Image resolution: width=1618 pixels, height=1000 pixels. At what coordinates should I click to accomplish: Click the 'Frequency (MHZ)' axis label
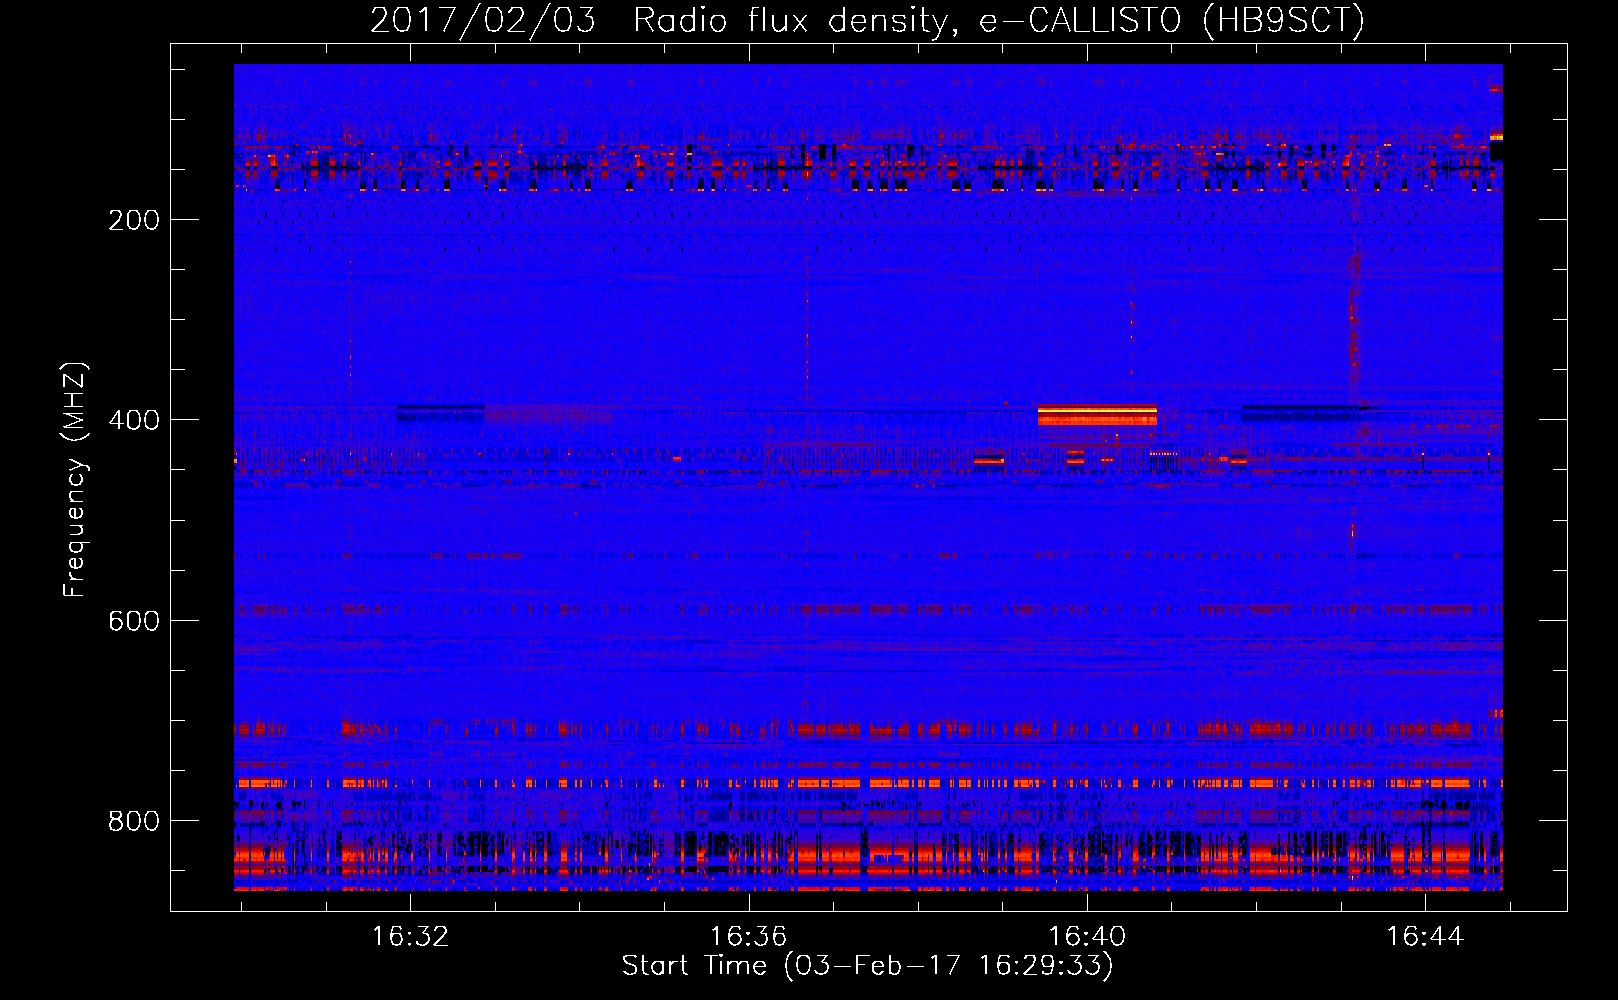pos(75,480)
